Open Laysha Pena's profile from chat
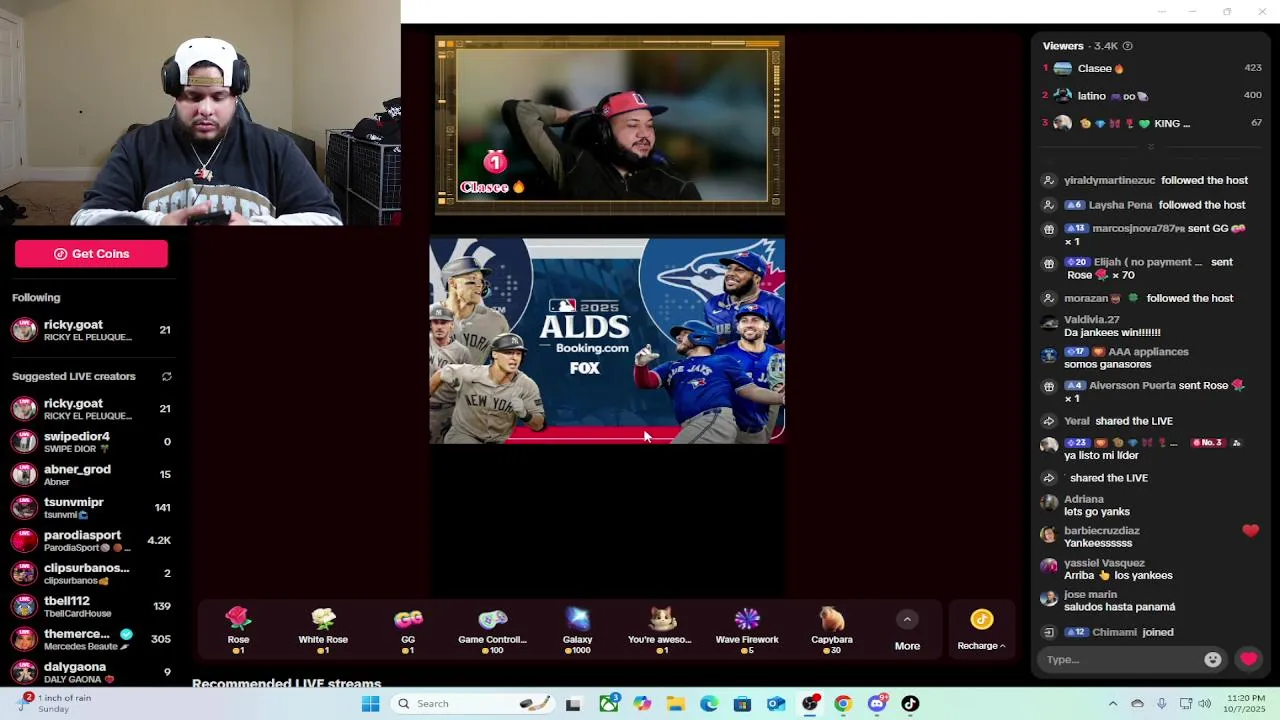 pos(1120,205)
